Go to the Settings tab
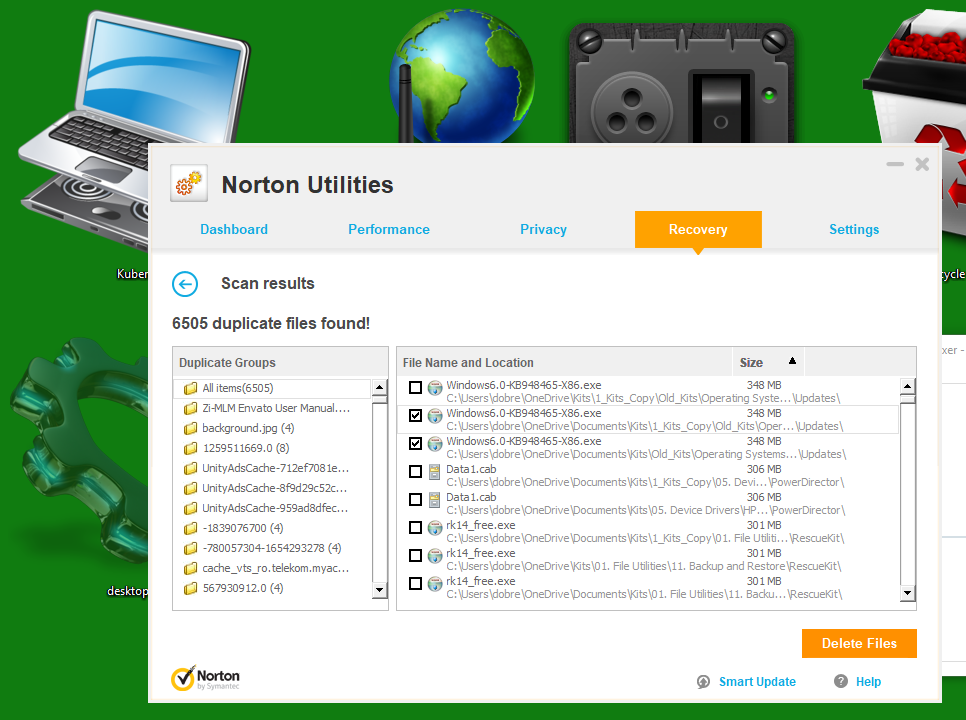Viewport: 966px width, 720px height. [x=854, y=230]
